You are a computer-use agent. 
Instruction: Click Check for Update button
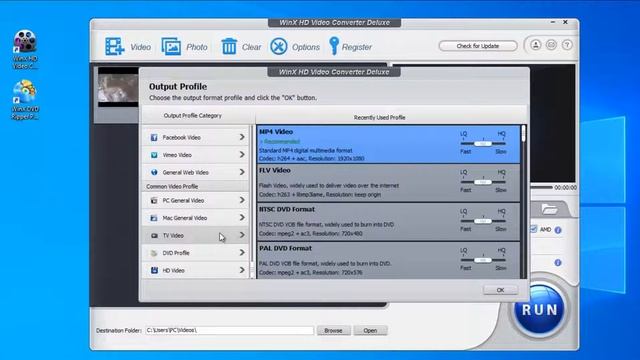[x=478, y=46]
